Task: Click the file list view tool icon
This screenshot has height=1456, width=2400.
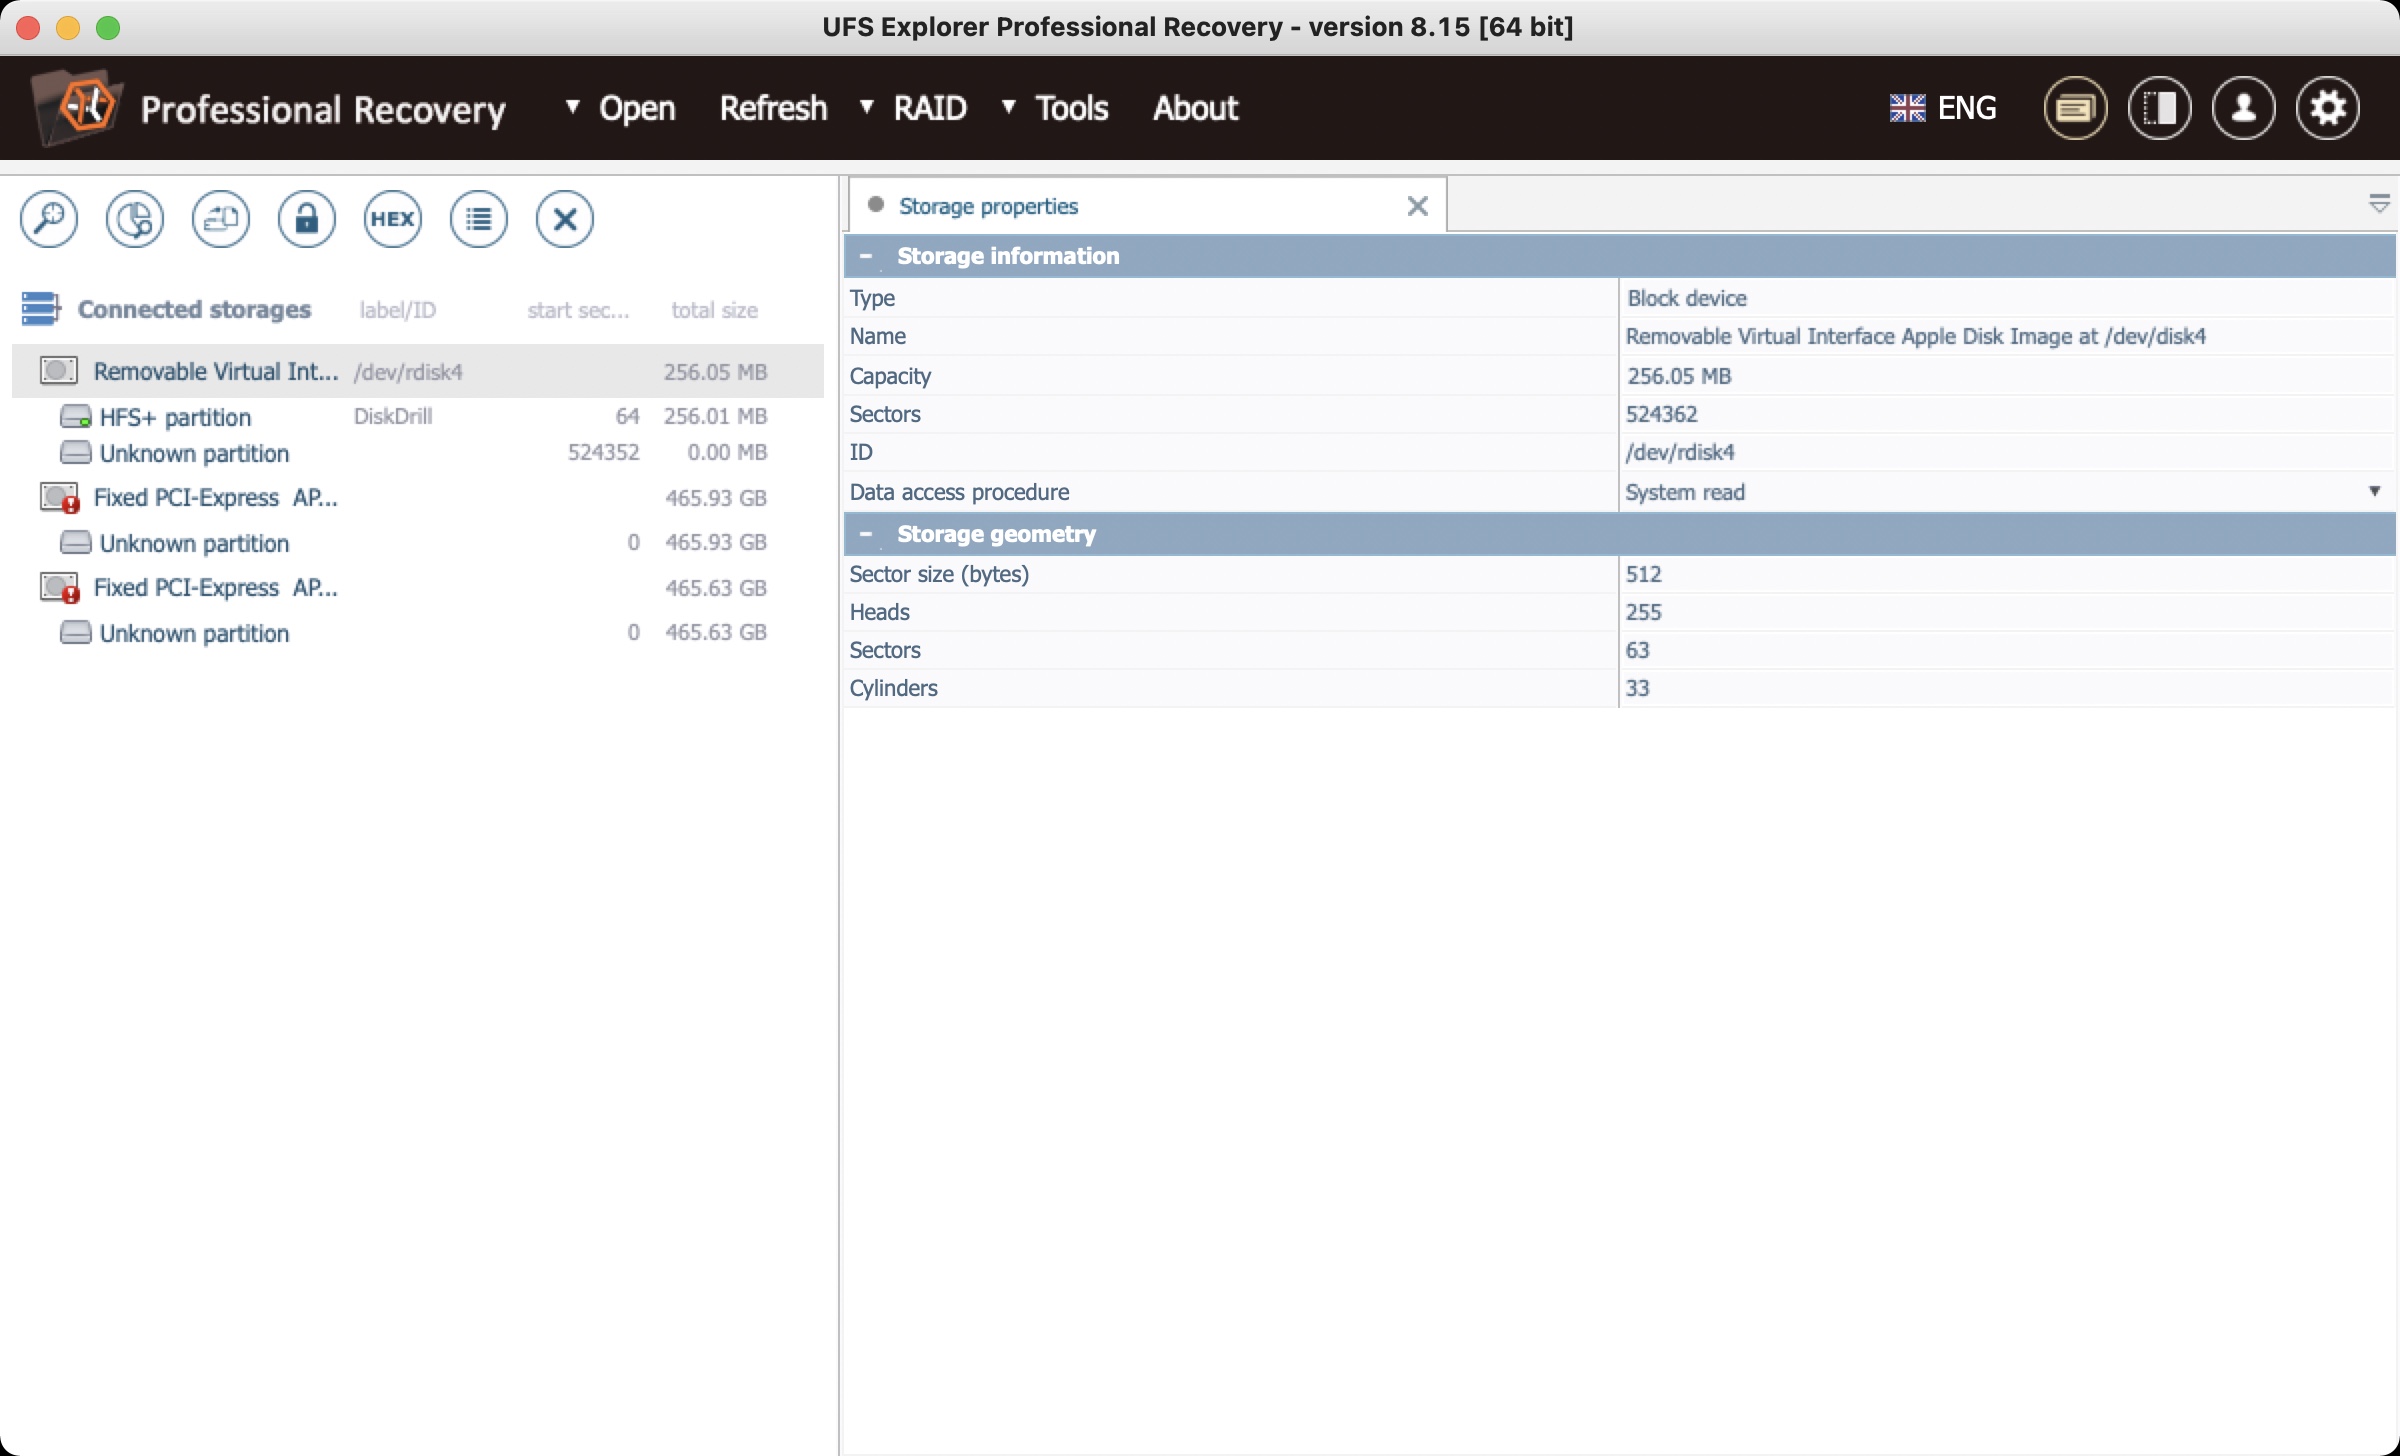Action: click(x=478, y=220)
